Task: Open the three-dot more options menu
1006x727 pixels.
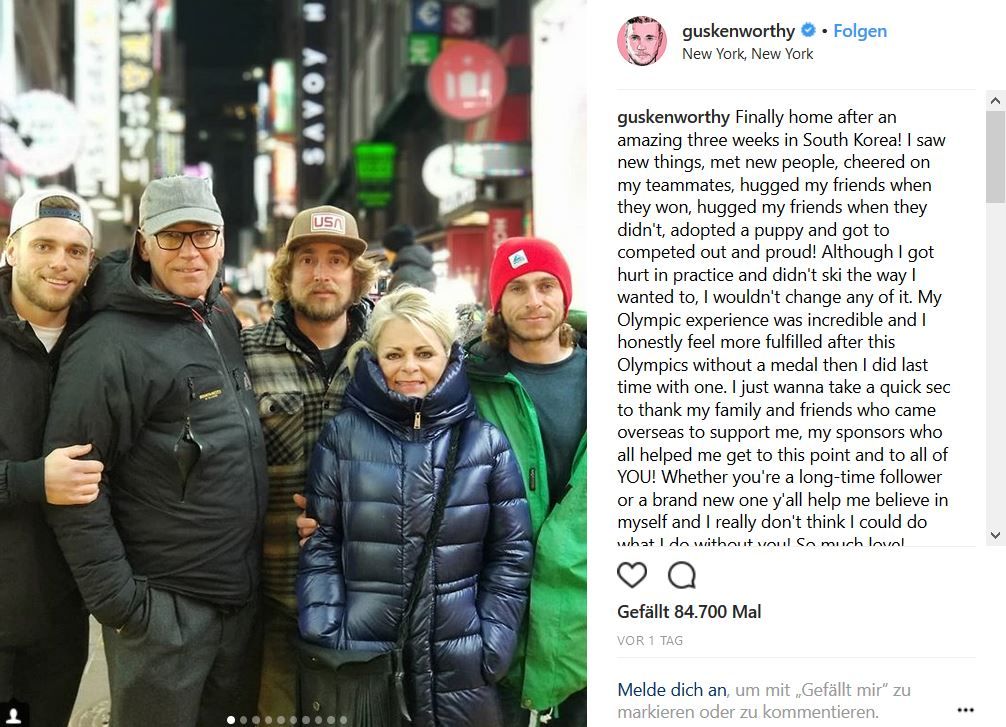Action: [x=965, y=710]
